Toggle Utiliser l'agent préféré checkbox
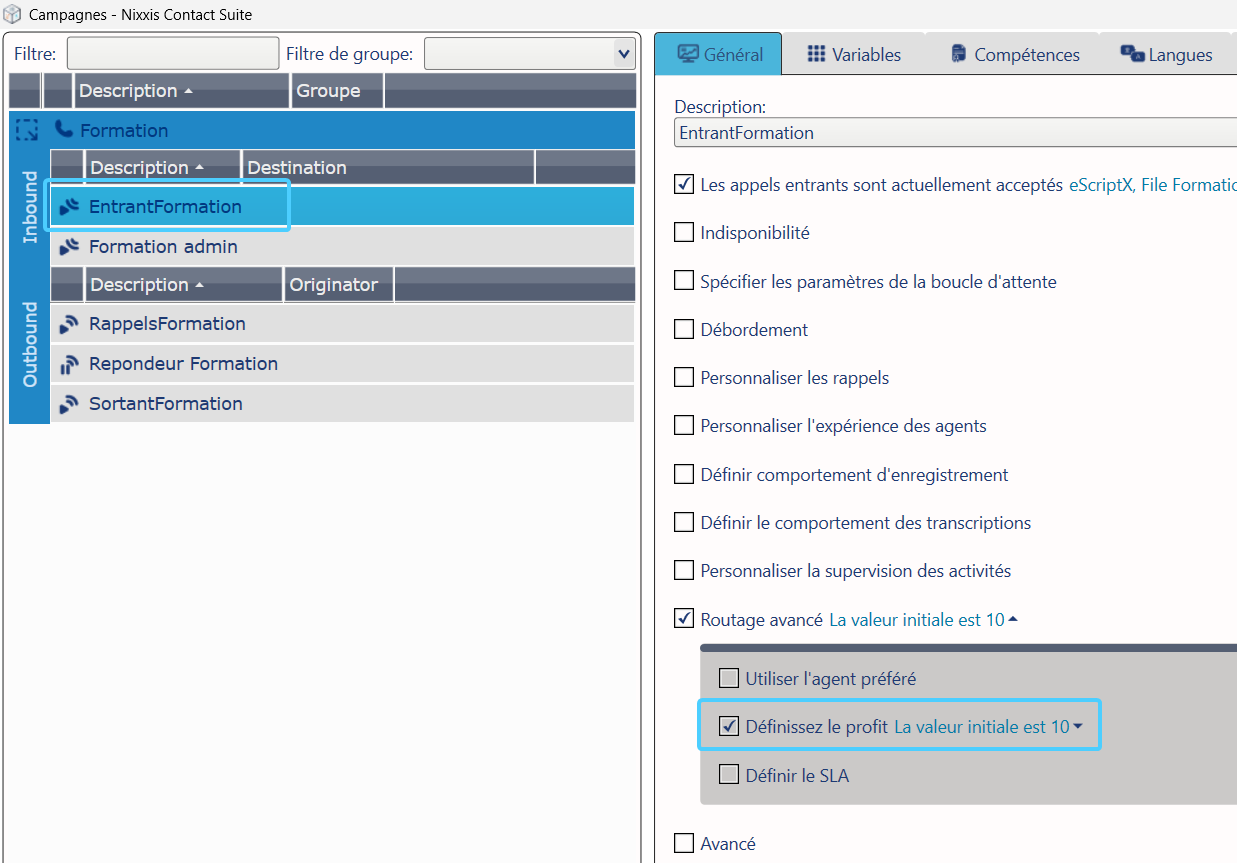This screenshot has width=1237, height=863. click(x=729, y=679)
